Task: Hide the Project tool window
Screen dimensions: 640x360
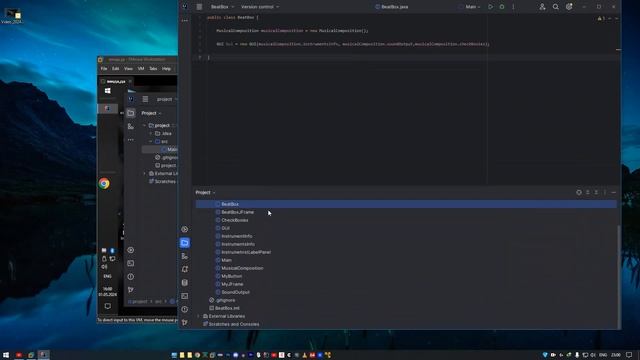Action: tap(613, 192)
